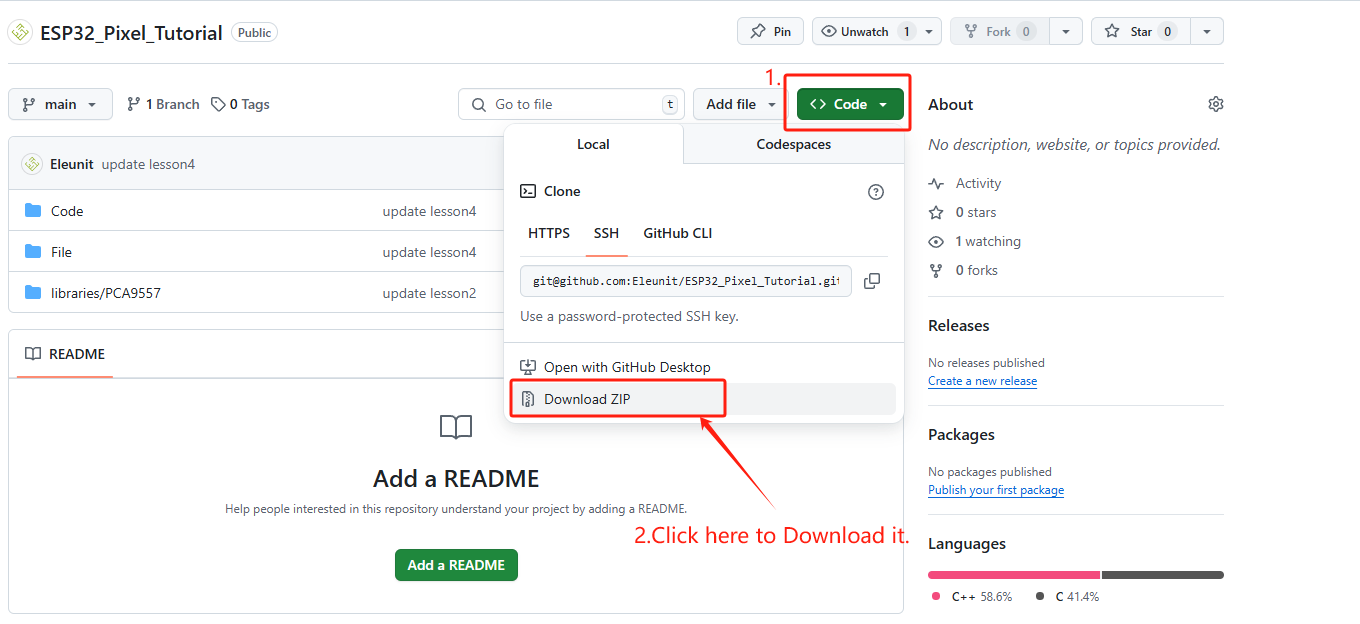Switch to the Codespaces tab
1360x624 pixels.
click(x=794, y=144)
